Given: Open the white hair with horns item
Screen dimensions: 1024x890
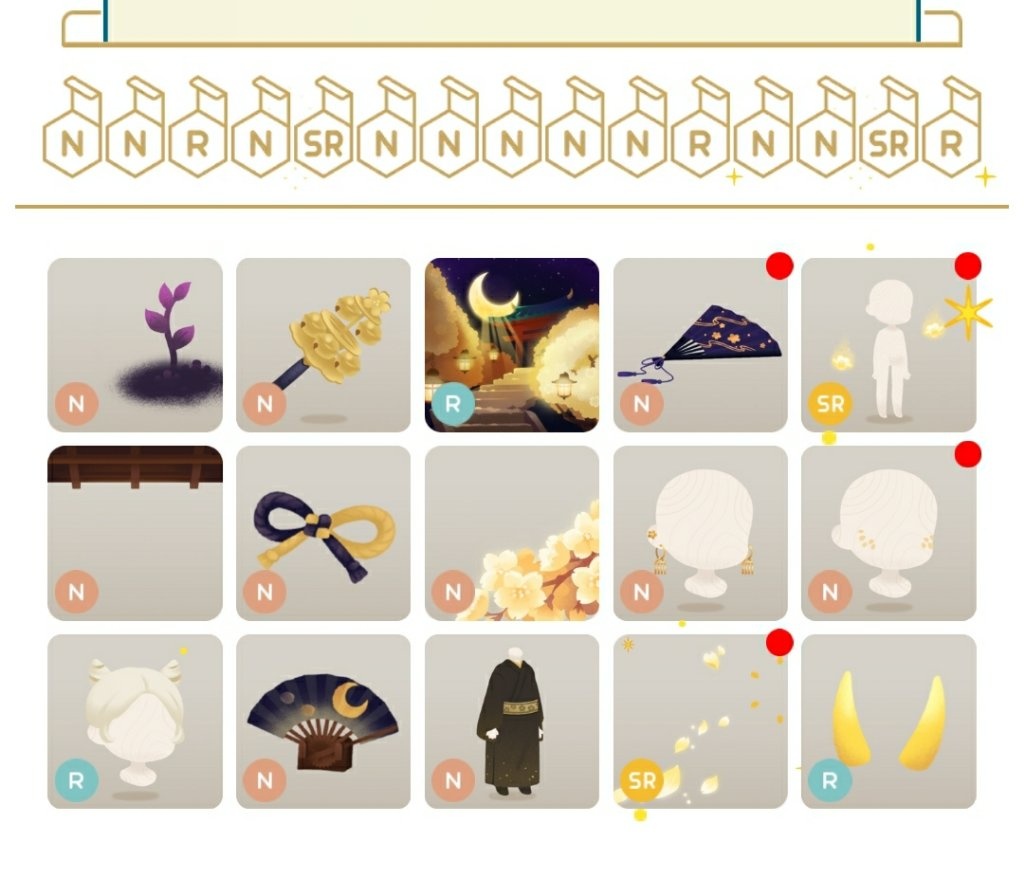Looking at the screenshot, I should click(x=135, y=722).
